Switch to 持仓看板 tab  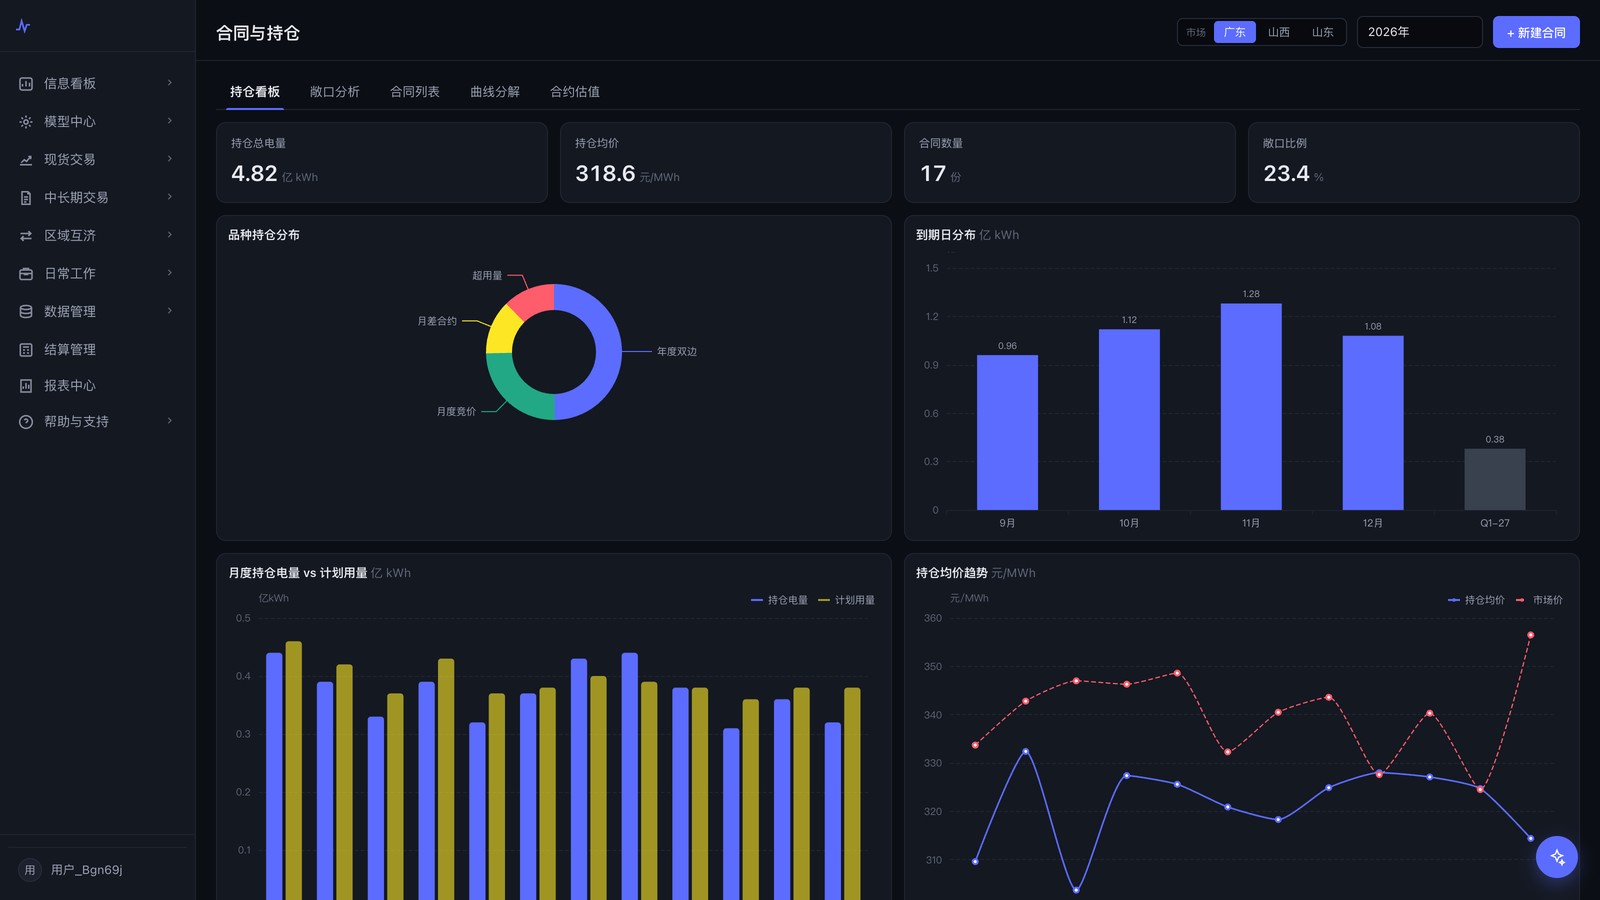pyautogui.click(x=255, y=92)
